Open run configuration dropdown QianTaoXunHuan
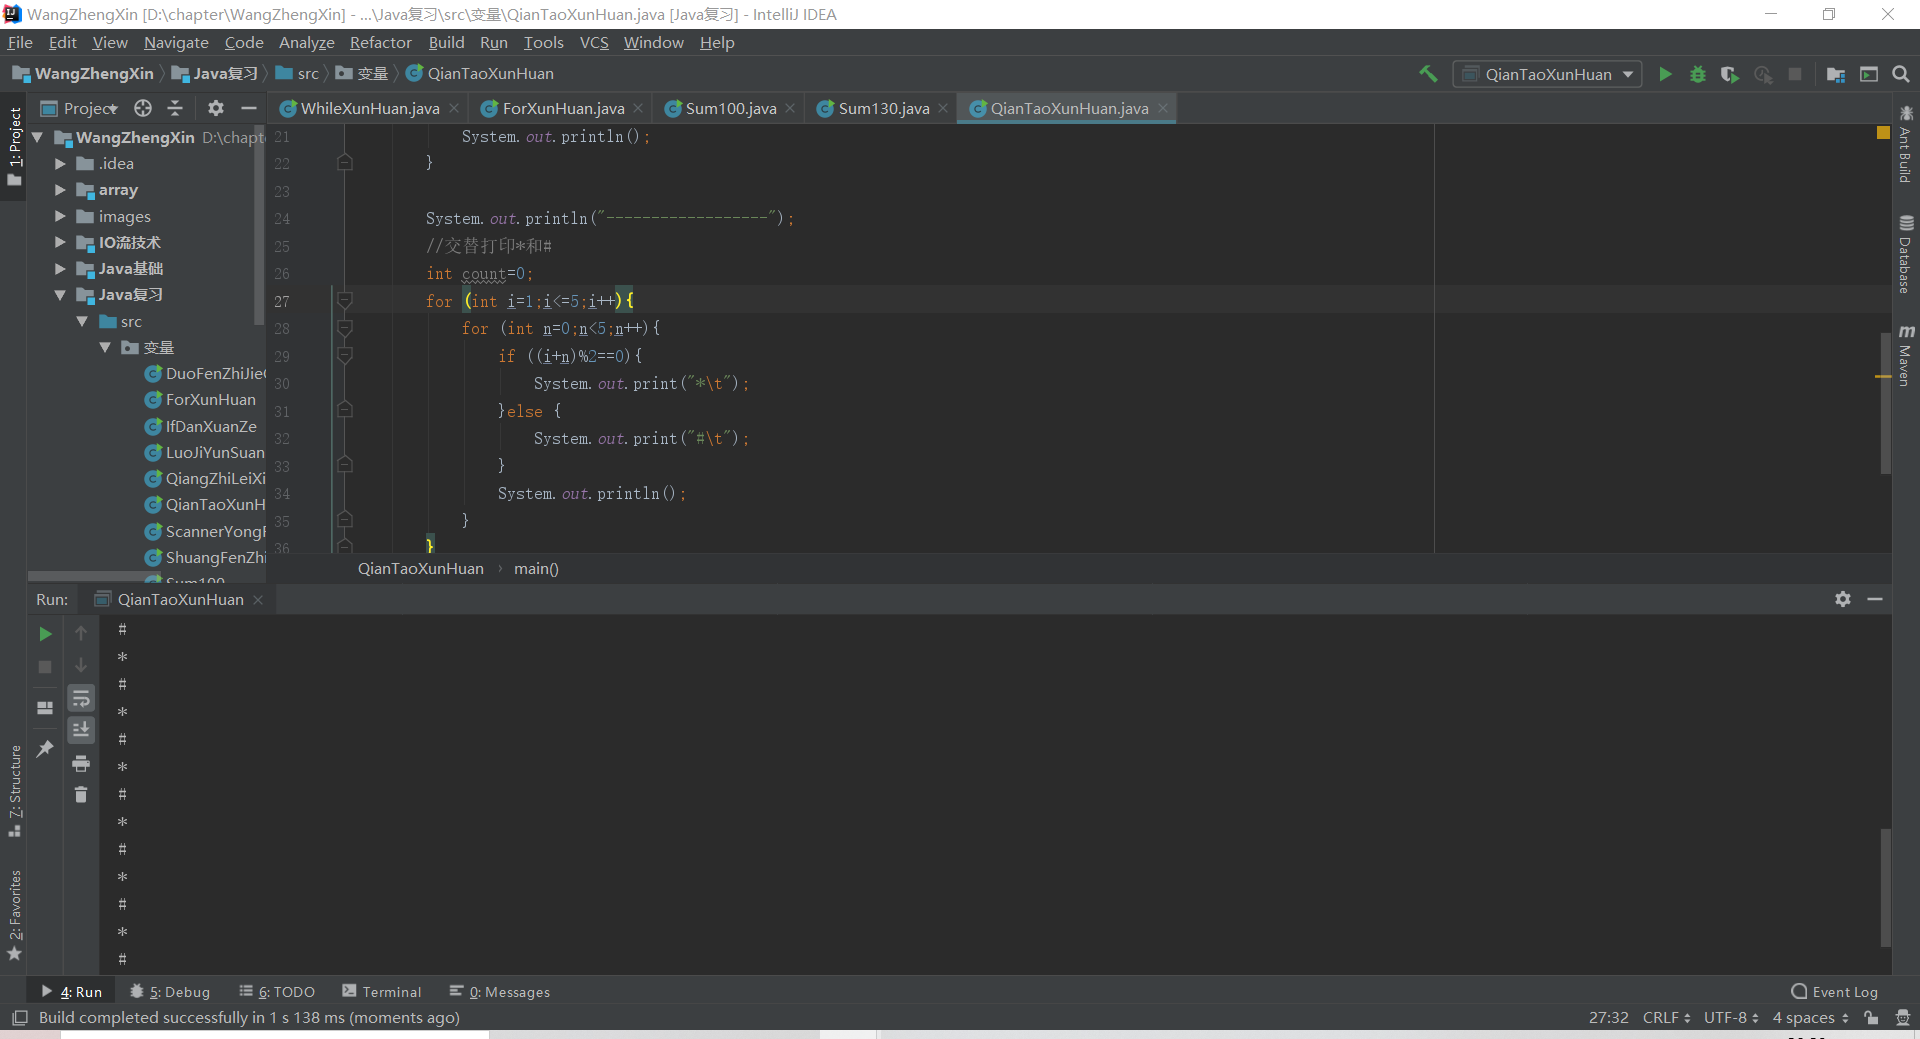 tap(1547, 74)
